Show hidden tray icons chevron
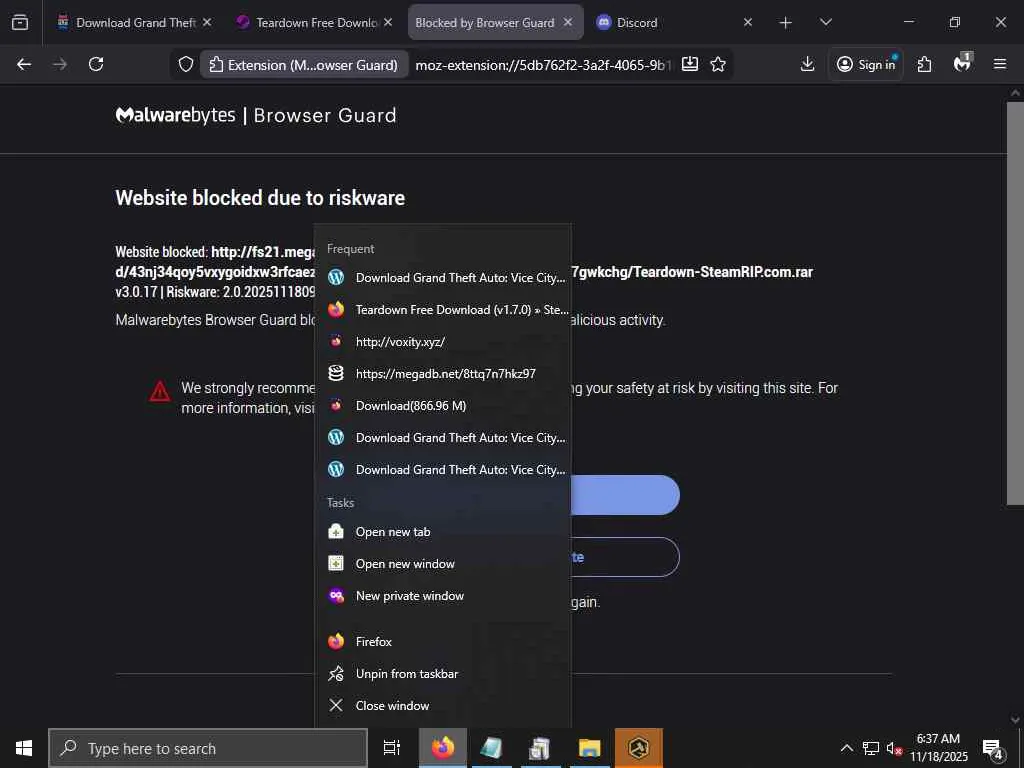This screenshot has height=768, width=1024. point(846,748)
